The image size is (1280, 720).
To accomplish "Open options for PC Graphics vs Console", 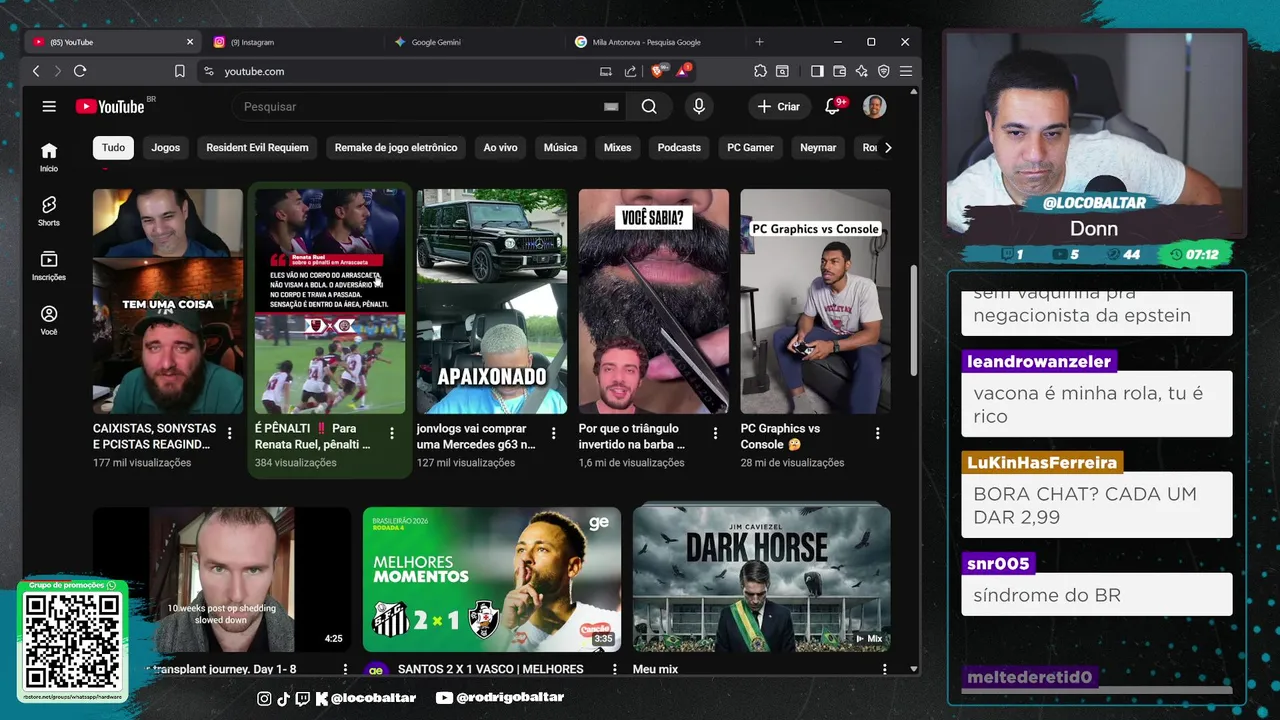I will (x=878, y=433).
